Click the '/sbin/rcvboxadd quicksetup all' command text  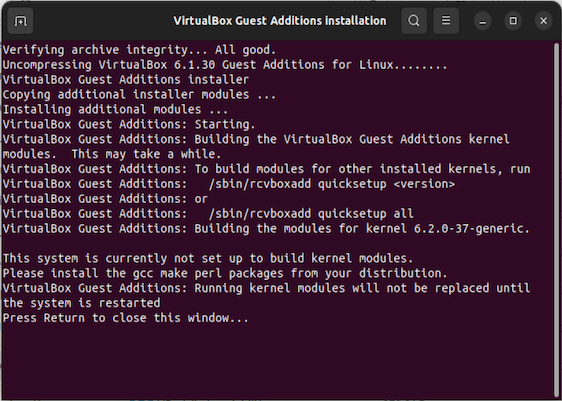point(311,214)
